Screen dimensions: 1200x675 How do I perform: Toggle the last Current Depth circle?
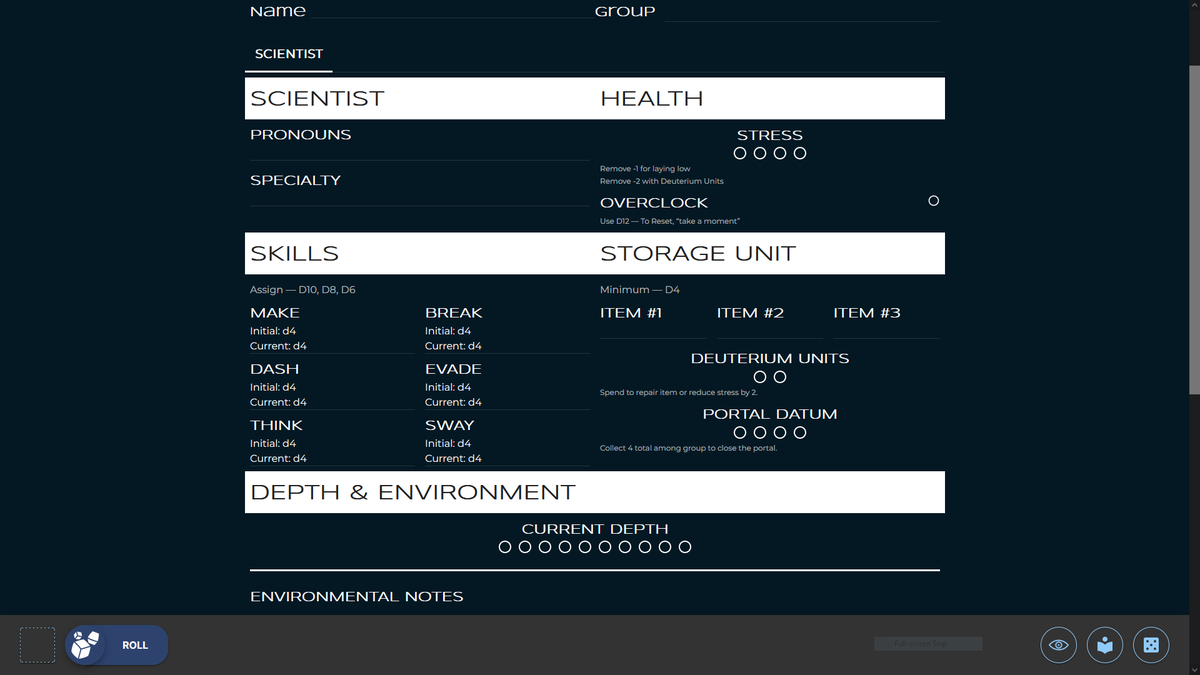point(685,547)
